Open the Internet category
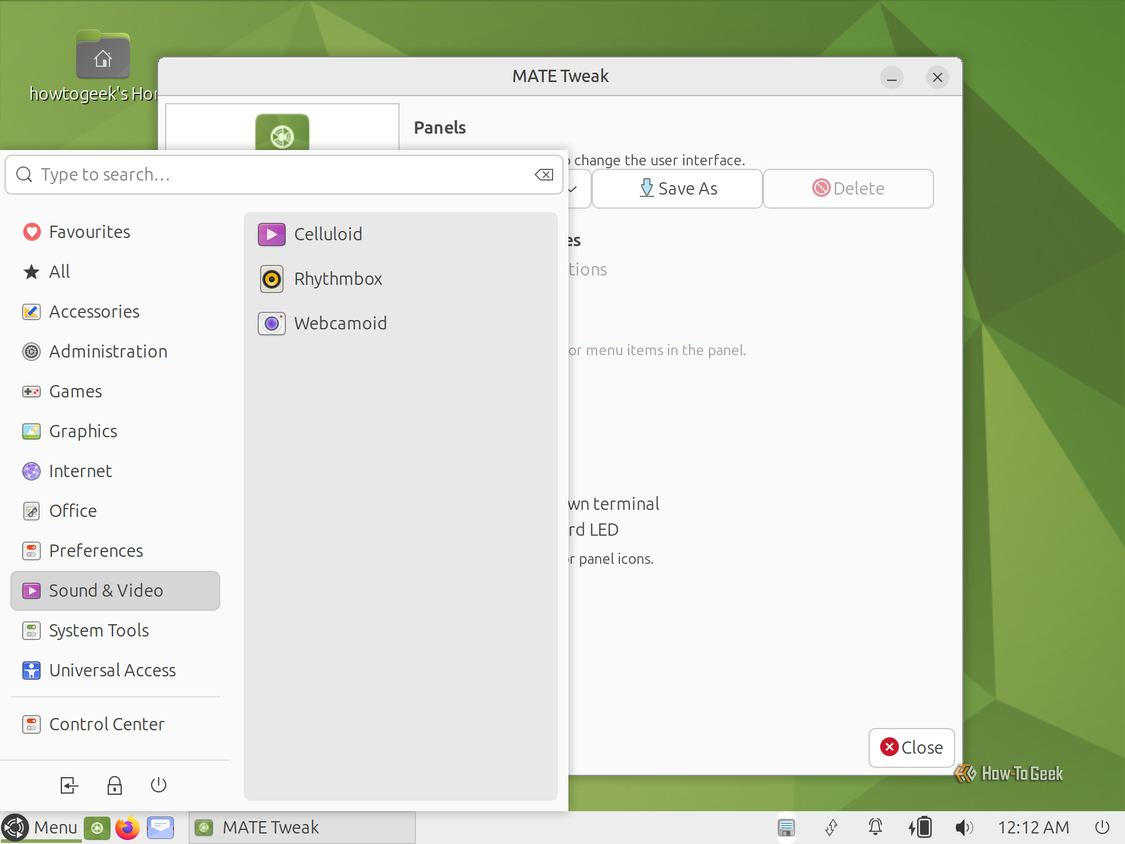1125x844 pixels. coord(115,471)
